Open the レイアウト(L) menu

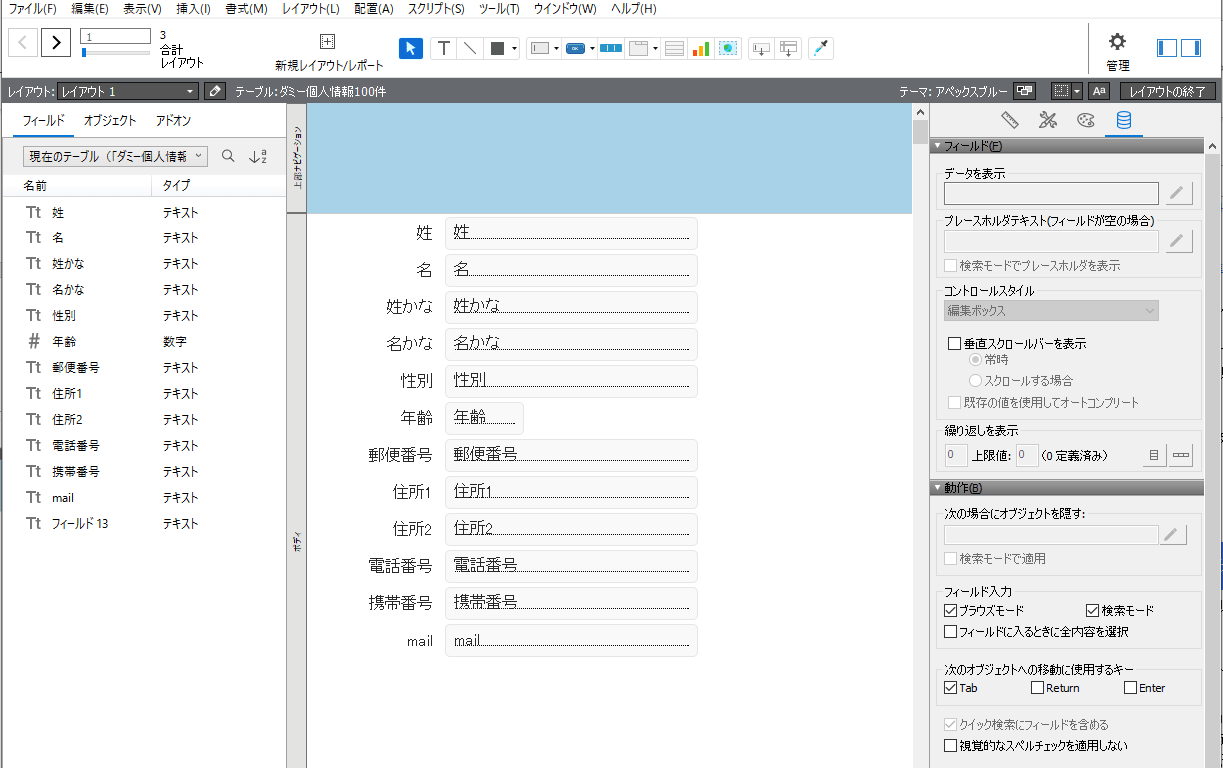[311, 8]
